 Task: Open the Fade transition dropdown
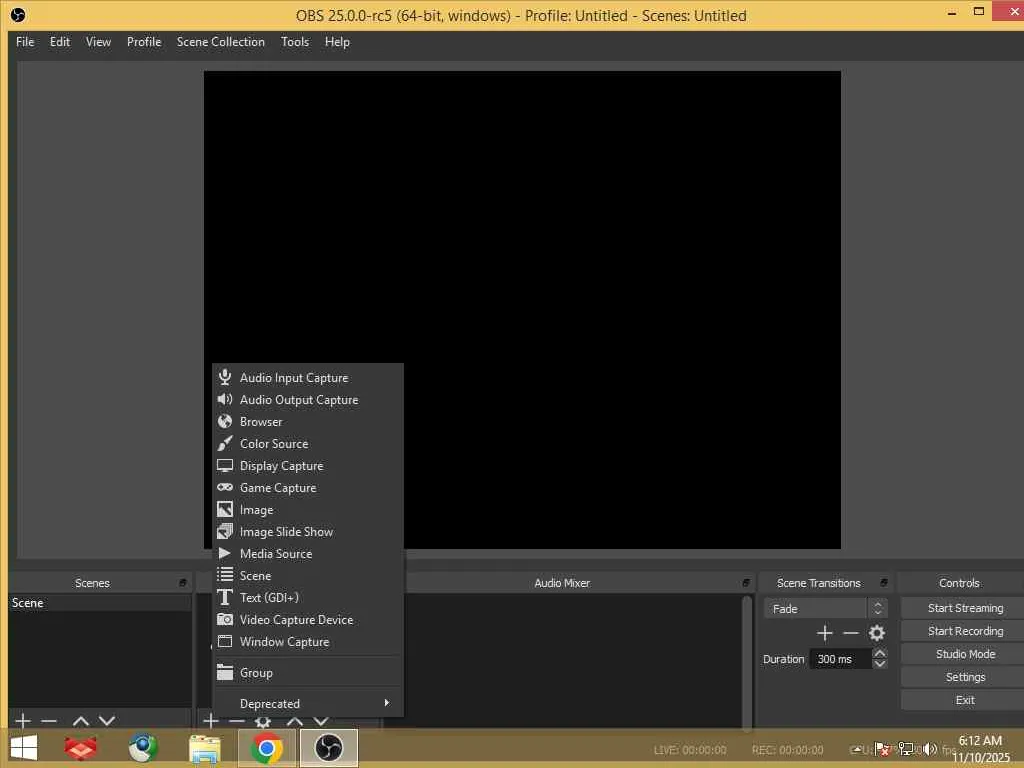coord(825,609)
